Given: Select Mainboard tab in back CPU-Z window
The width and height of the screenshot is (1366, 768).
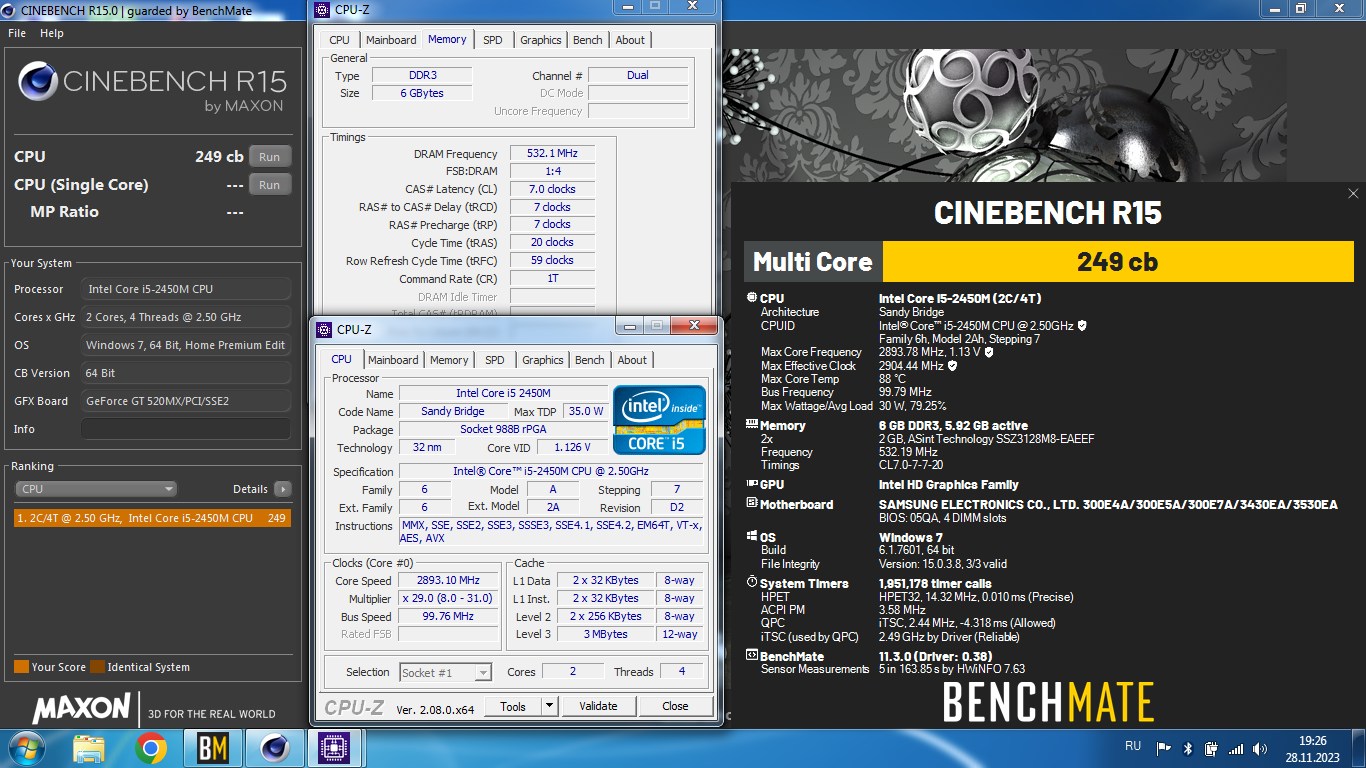Looking at the screenshot, I should 391,40.
